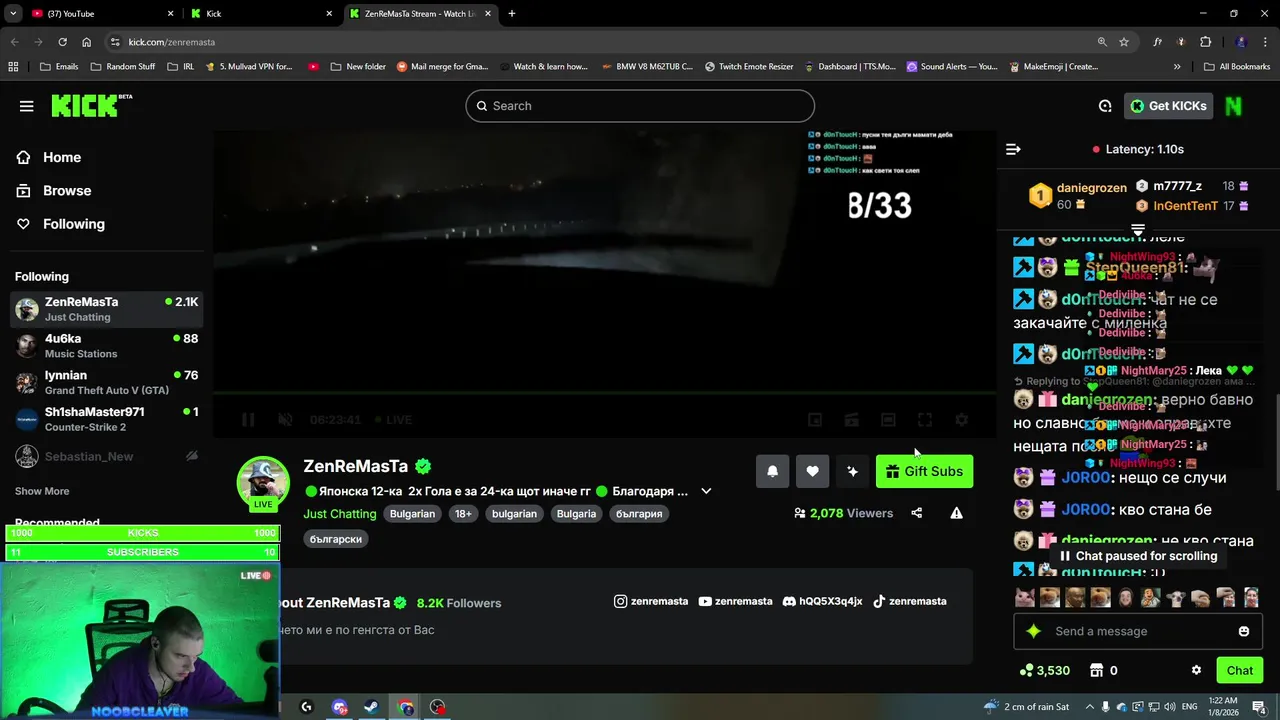This screenshot has width=1280, height=720.
Task: Expand gifter leaderboard handle in chat
Action: 1138,229
